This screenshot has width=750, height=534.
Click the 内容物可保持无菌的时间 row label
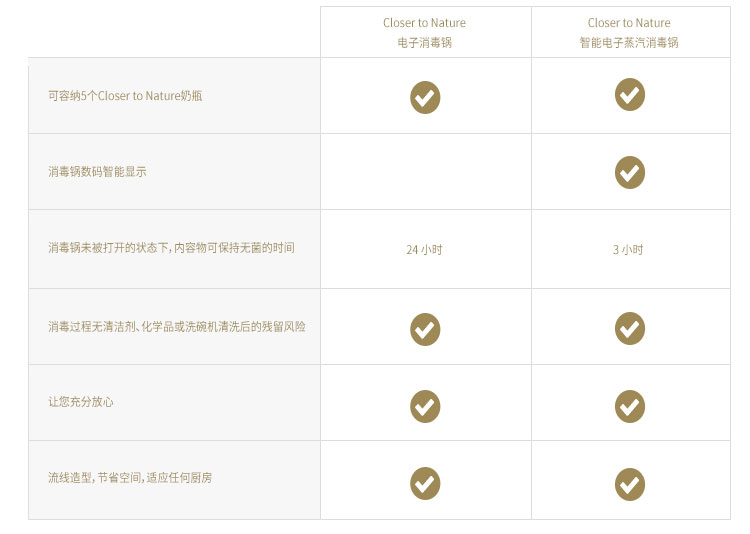[x=171, y=248]
